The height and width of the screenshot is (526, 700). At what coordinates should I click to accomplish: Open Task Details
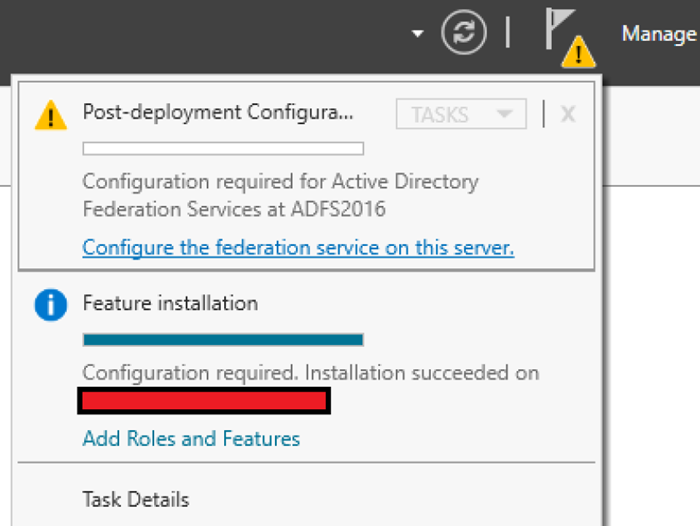point(136,499)
